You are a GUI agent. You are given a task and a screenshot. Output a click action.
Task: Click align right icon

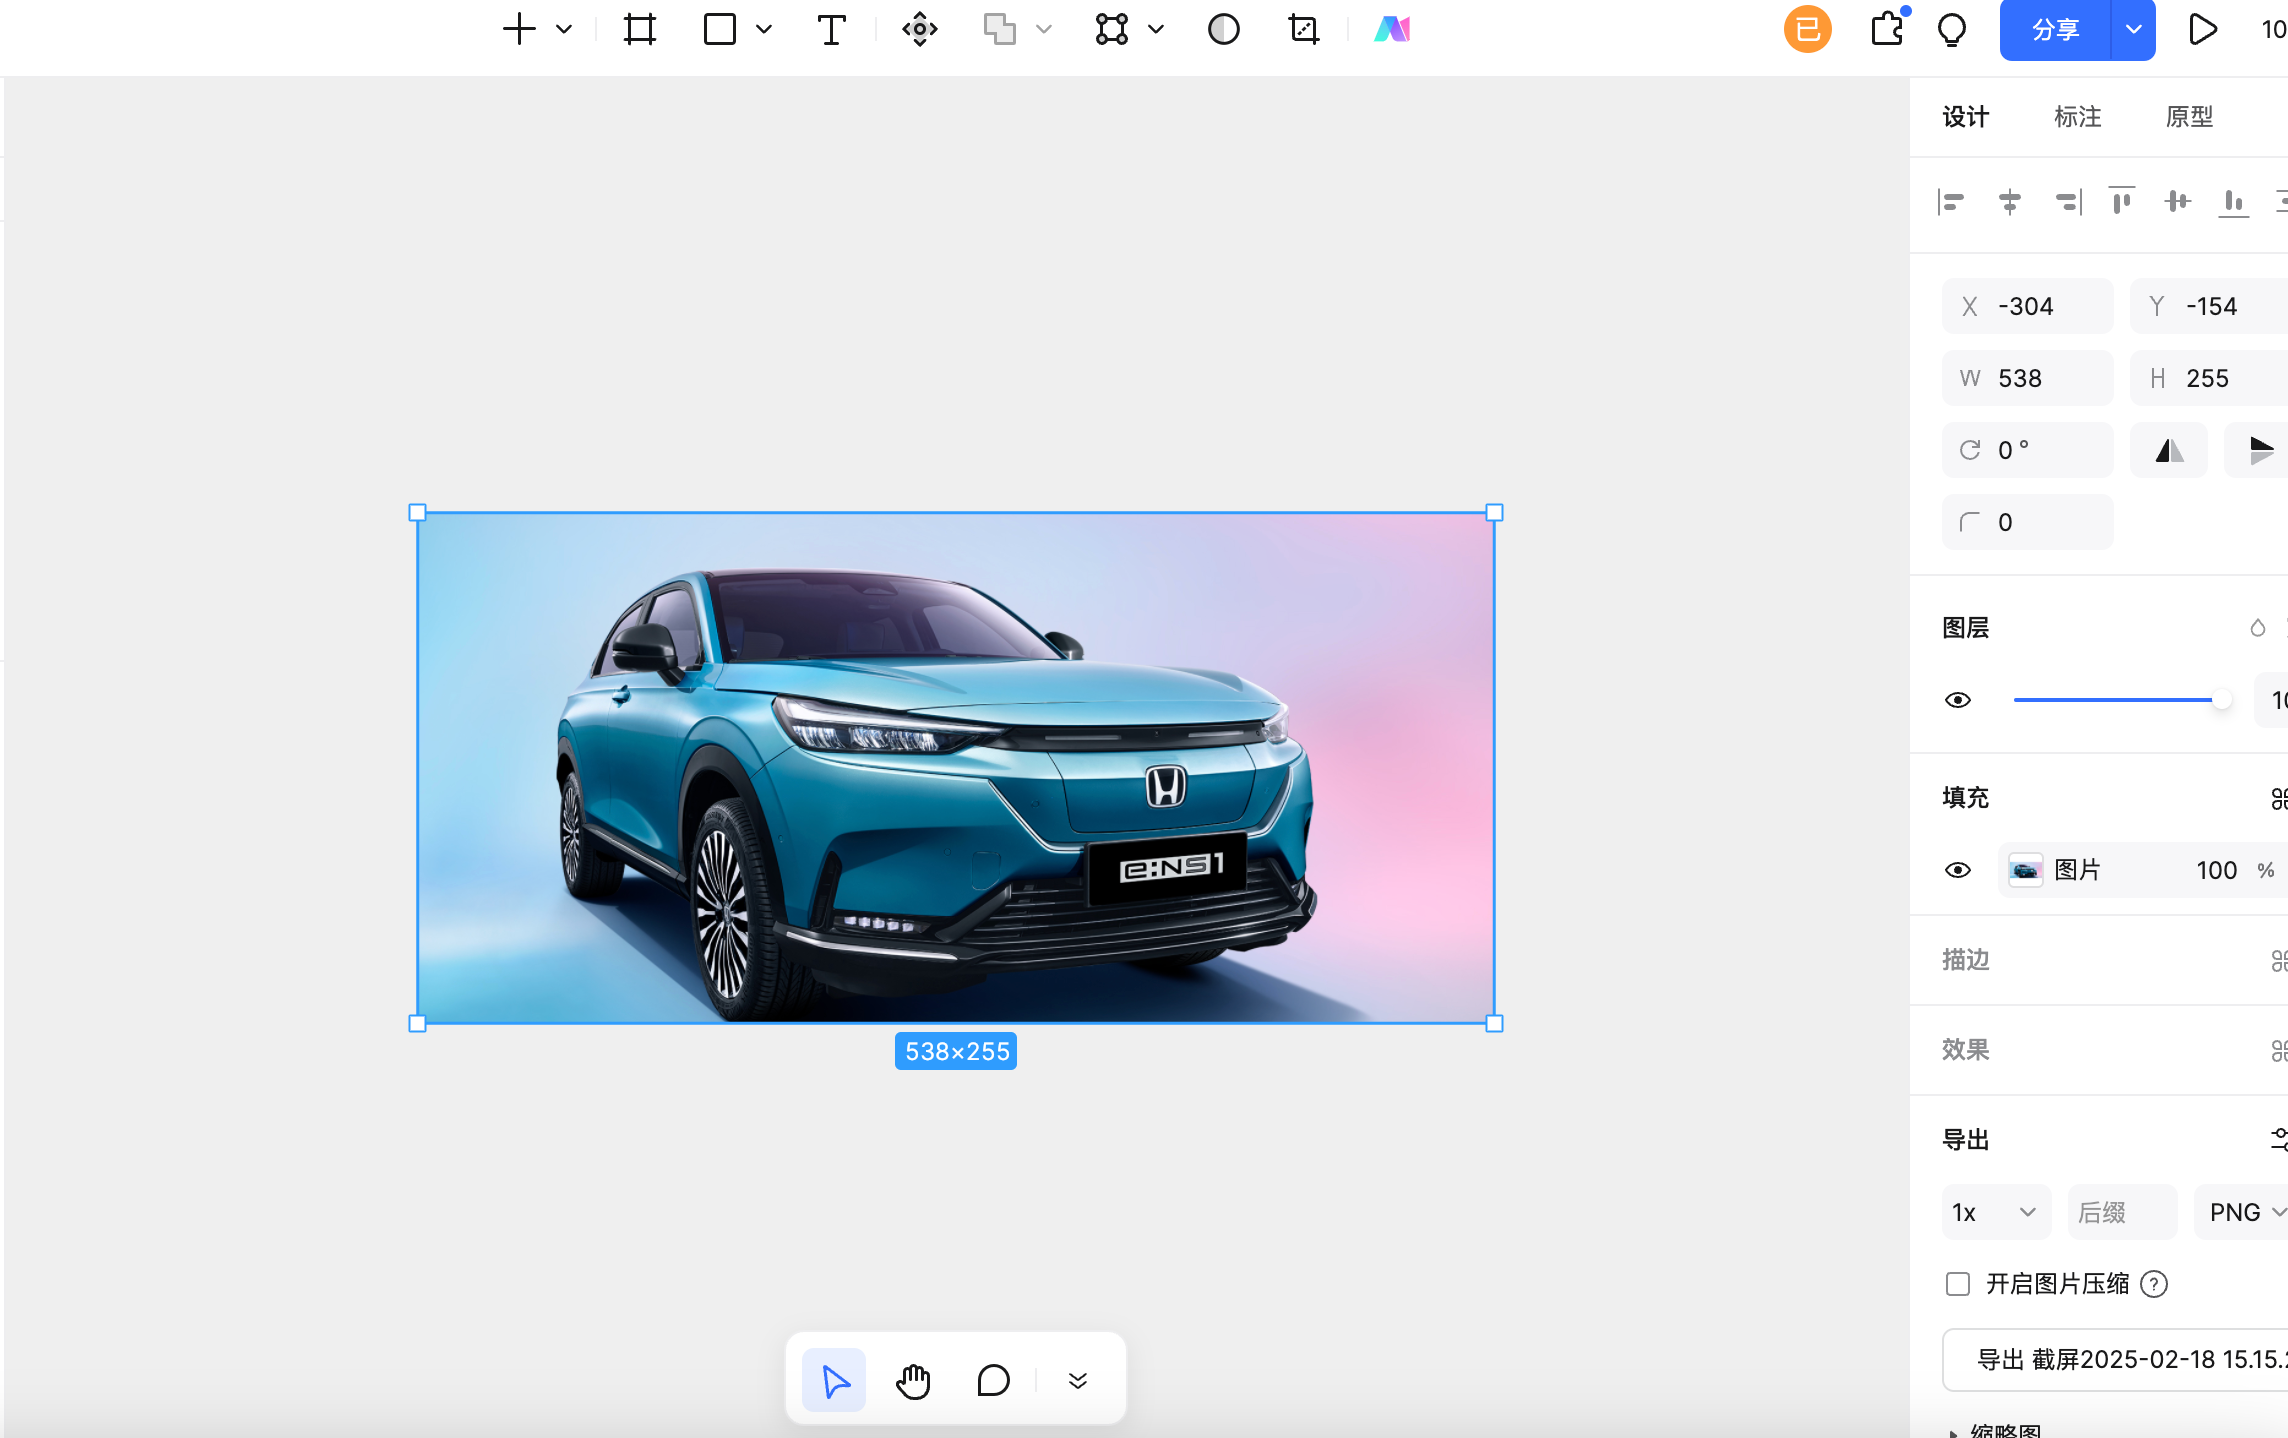[2067, 202]
